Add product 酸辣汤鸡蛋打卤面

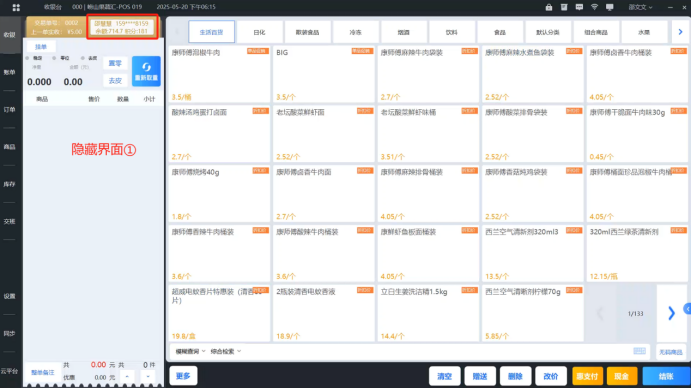(219, 134)
